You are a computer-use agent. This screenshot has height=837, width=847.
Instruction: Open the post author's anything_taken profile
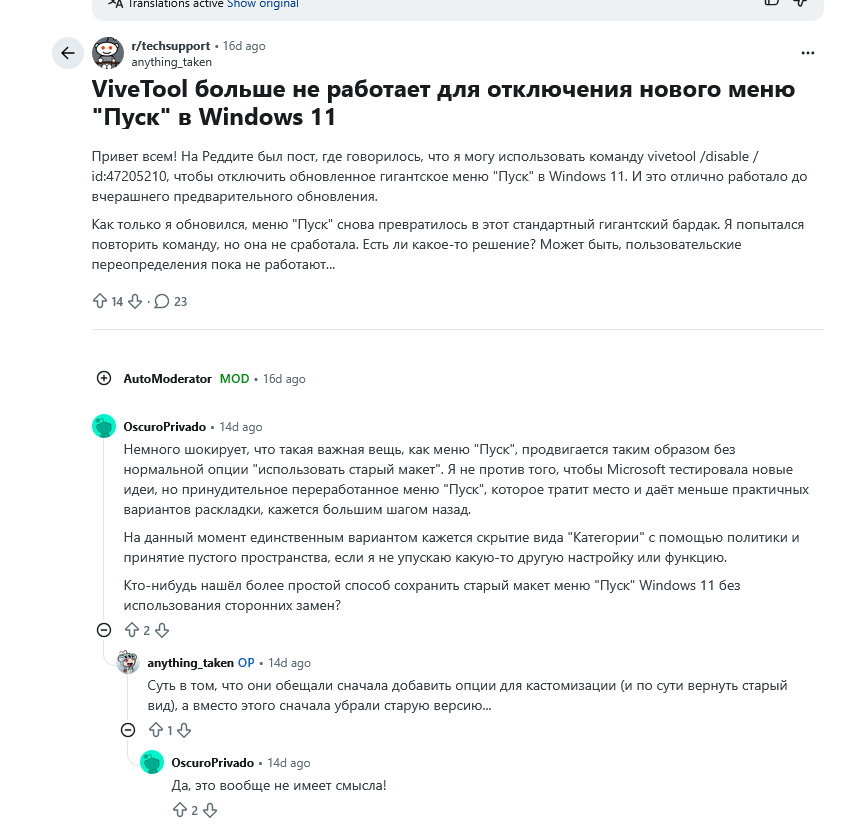pos(171,62)
